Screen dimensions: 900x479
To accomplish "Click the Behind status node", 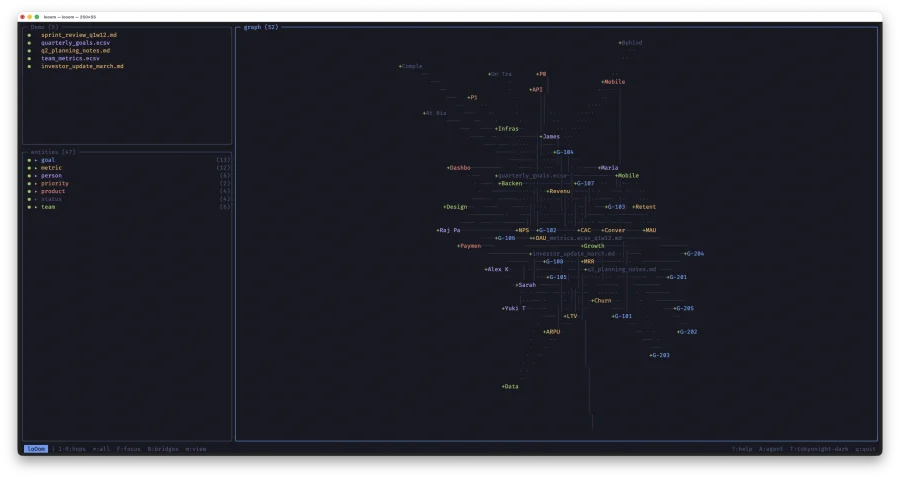I will [631, 43].
